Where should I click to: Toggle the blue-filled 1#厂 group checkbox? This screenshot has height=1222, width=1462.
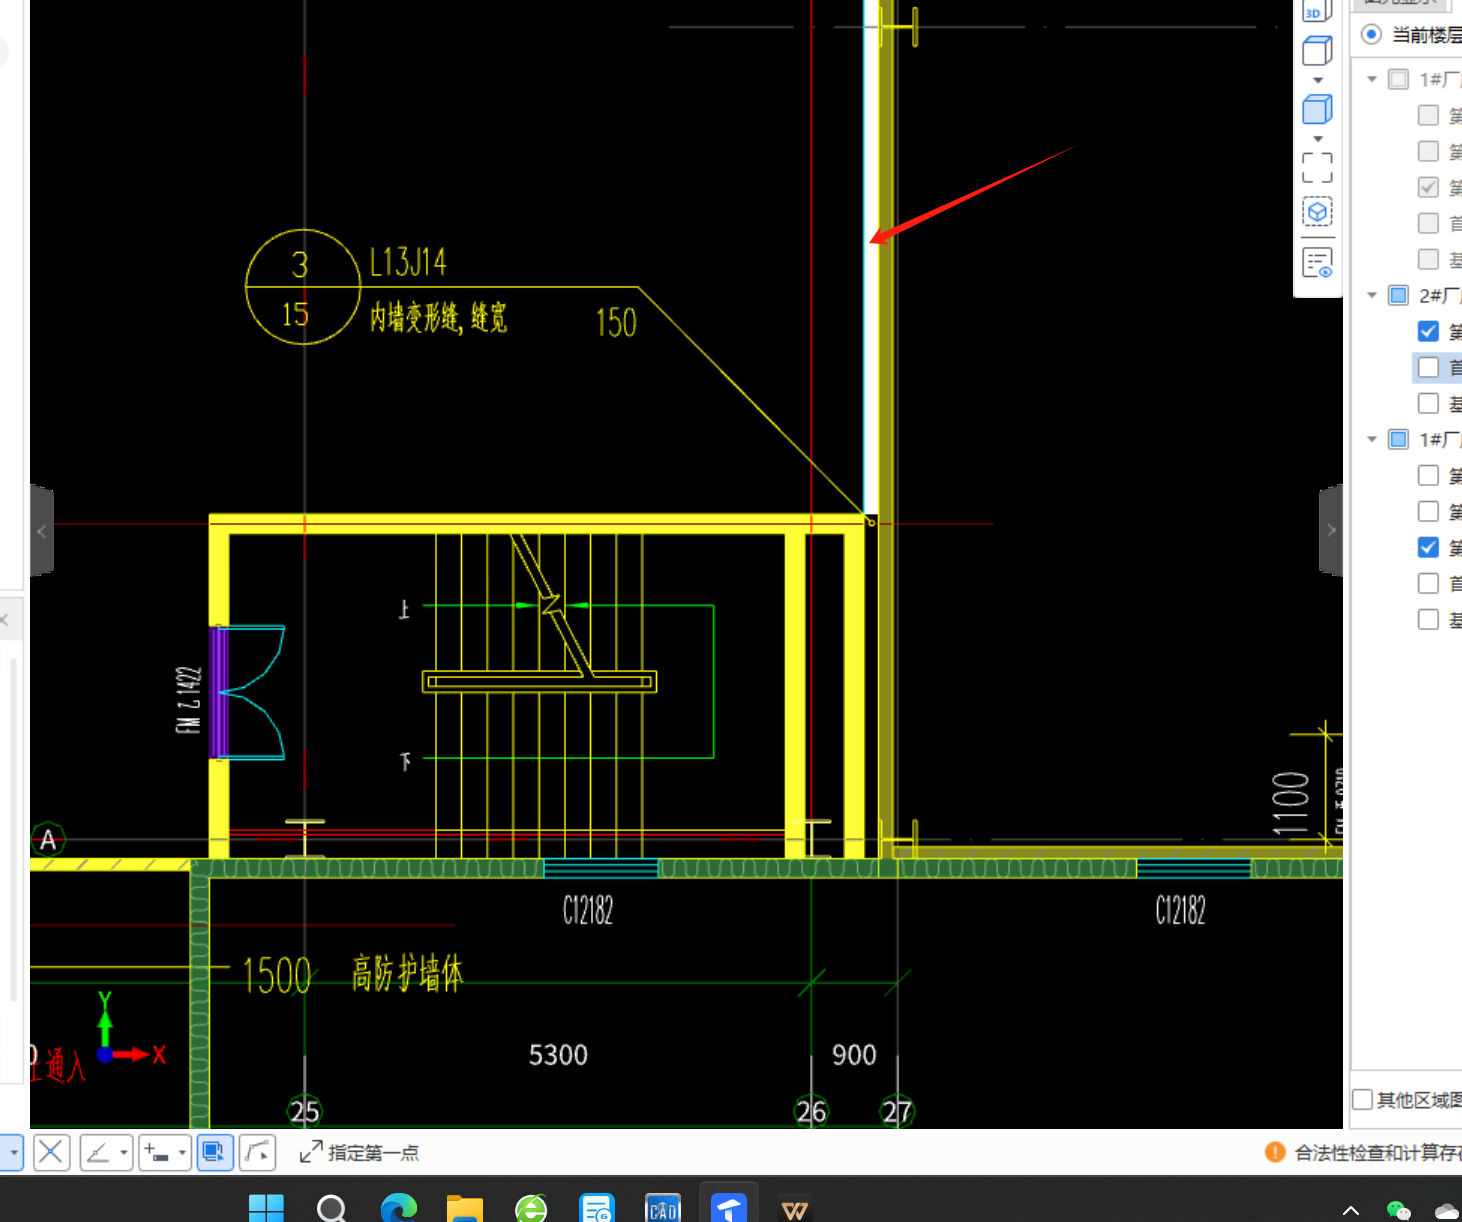pos(1399,439)
